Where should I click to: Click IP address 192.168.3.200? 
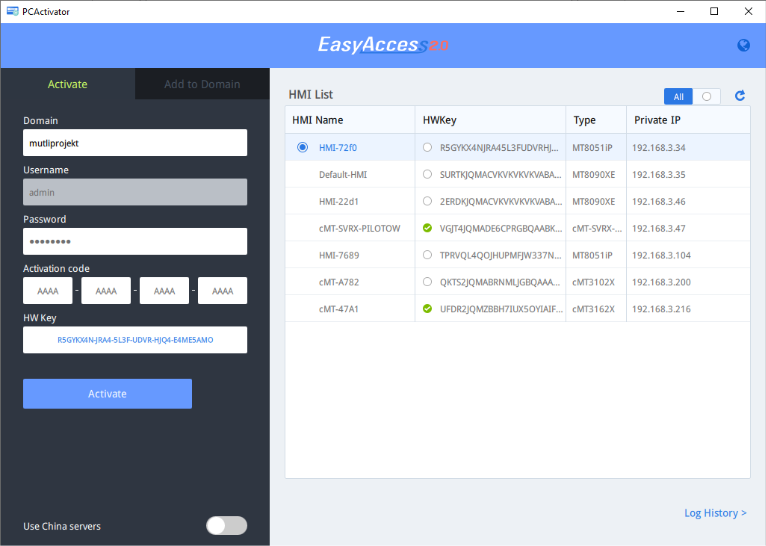[x=661, y=282]
